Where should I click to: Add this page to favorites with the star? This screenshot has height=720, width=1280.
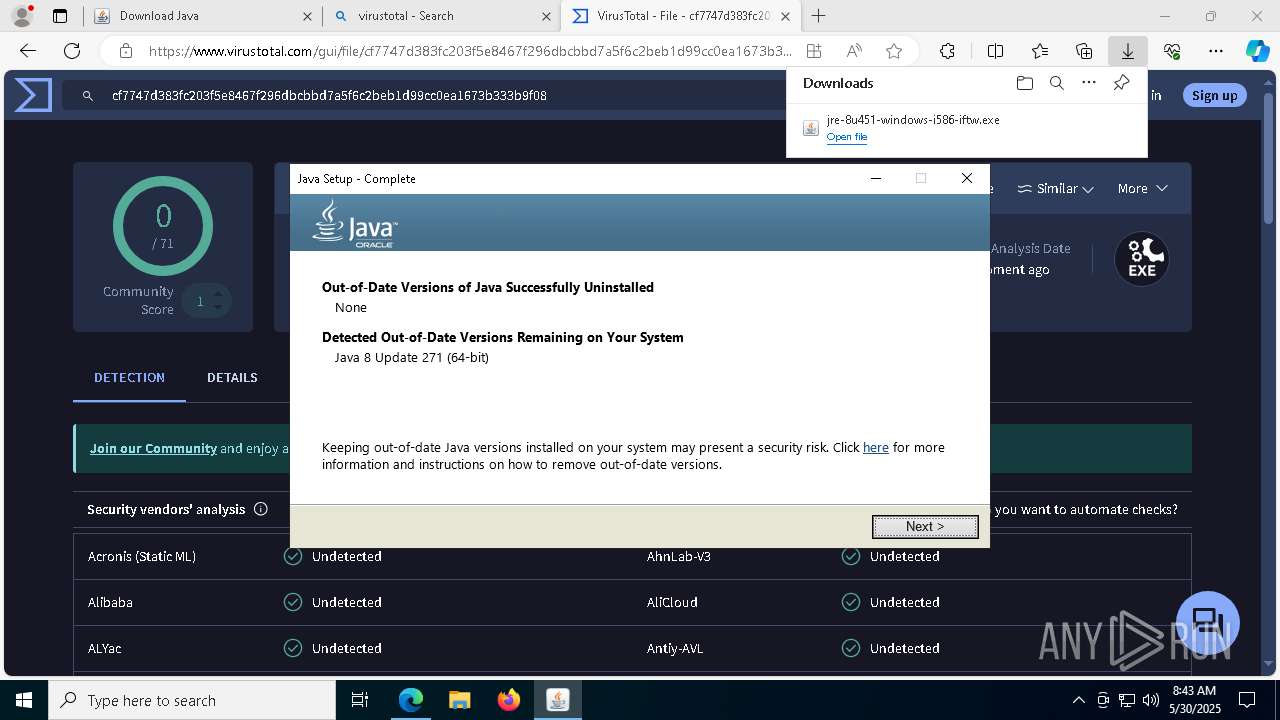(894, 51)
